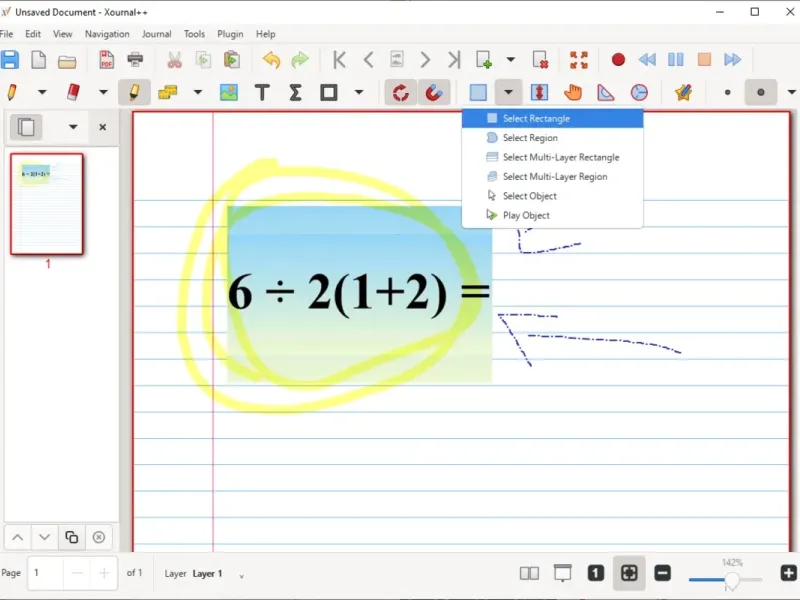Viewport: 800px width, 600px height.
Task: Zoom out with the minus button
Action: [x=662, y=573]
